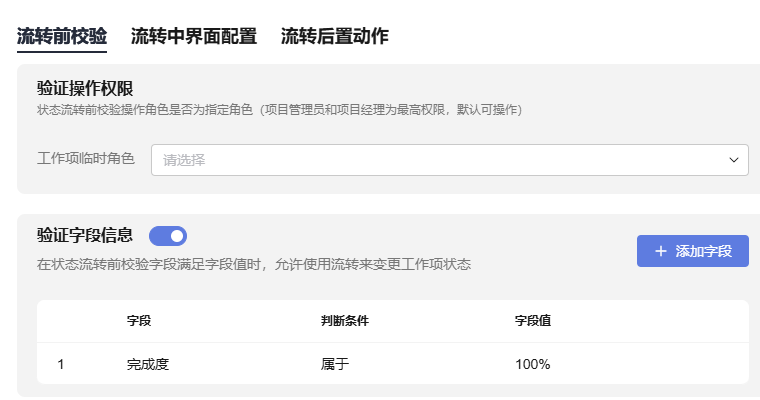
Task: Click the 100% field value cell
Action: tap(532, 364)
